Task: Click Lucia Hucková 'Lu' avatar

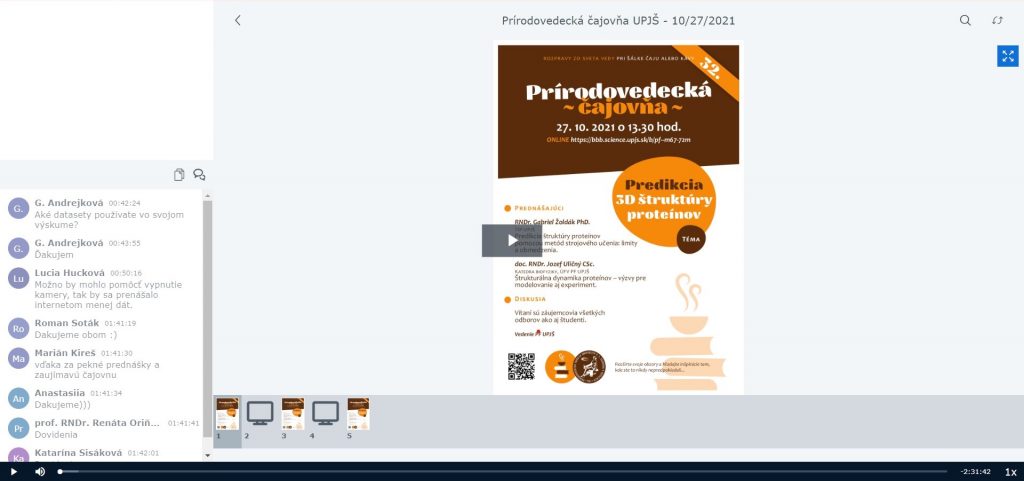Action: (19, 278)
